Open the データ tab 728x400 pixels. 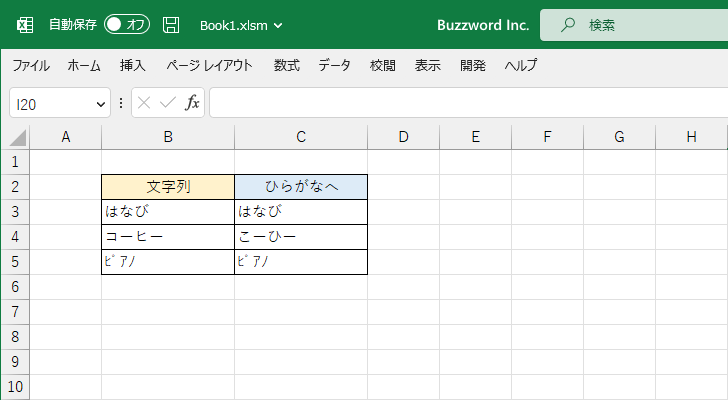(x=335, y=65)
